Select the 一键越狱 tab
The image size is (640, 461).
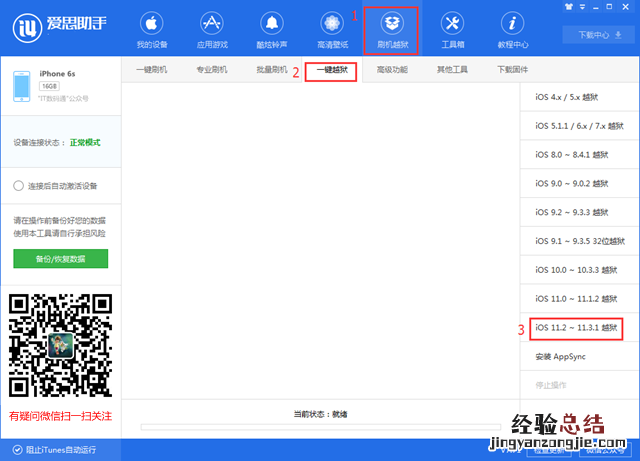pos(332,70)
